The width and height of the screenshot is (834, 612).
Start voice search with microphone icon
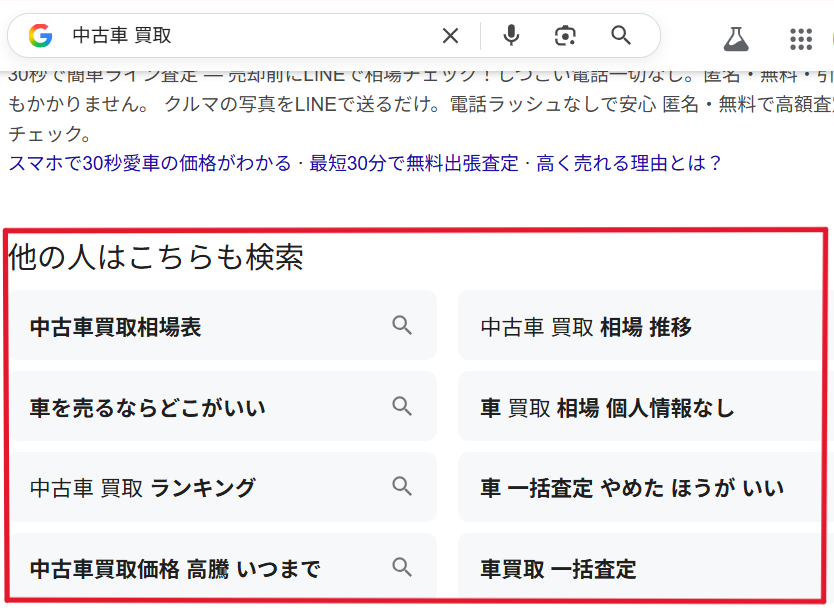pos(511,36)
